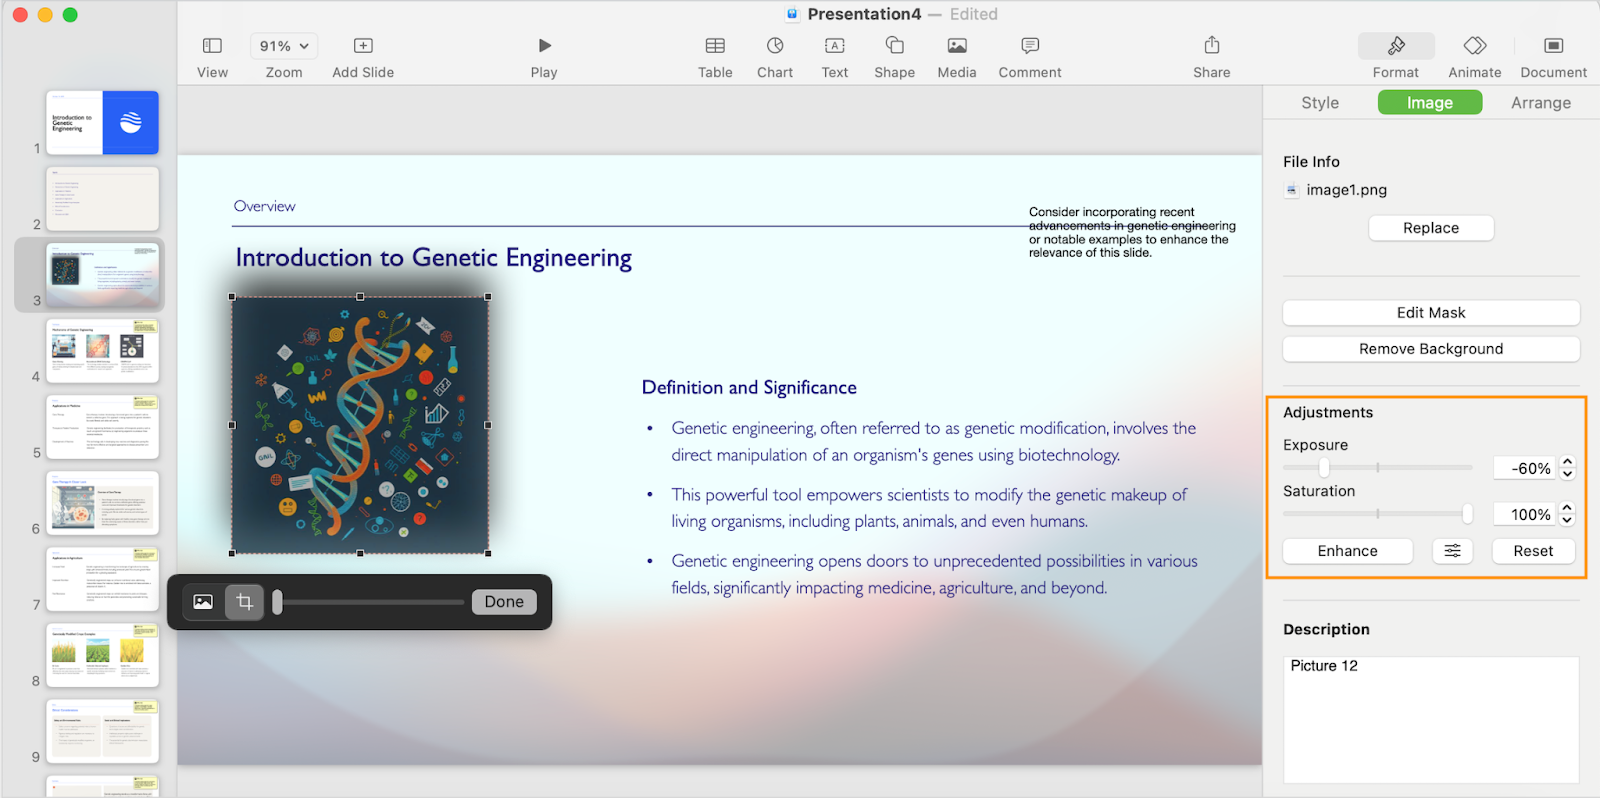Switch to image resize mode icon
Viewport: 1600px width, 798px height.
[x=203, y=602]
